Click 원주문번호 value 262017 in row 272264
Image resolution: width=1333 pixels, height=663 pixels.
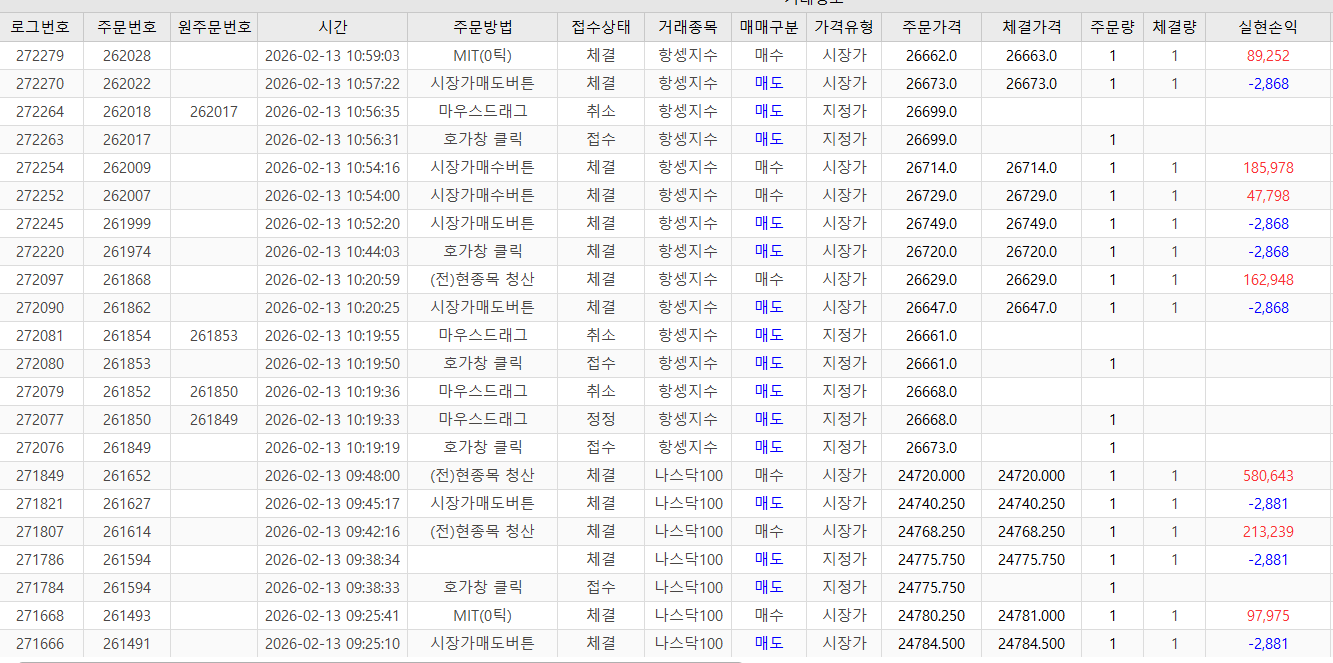[x=214, y=112]
